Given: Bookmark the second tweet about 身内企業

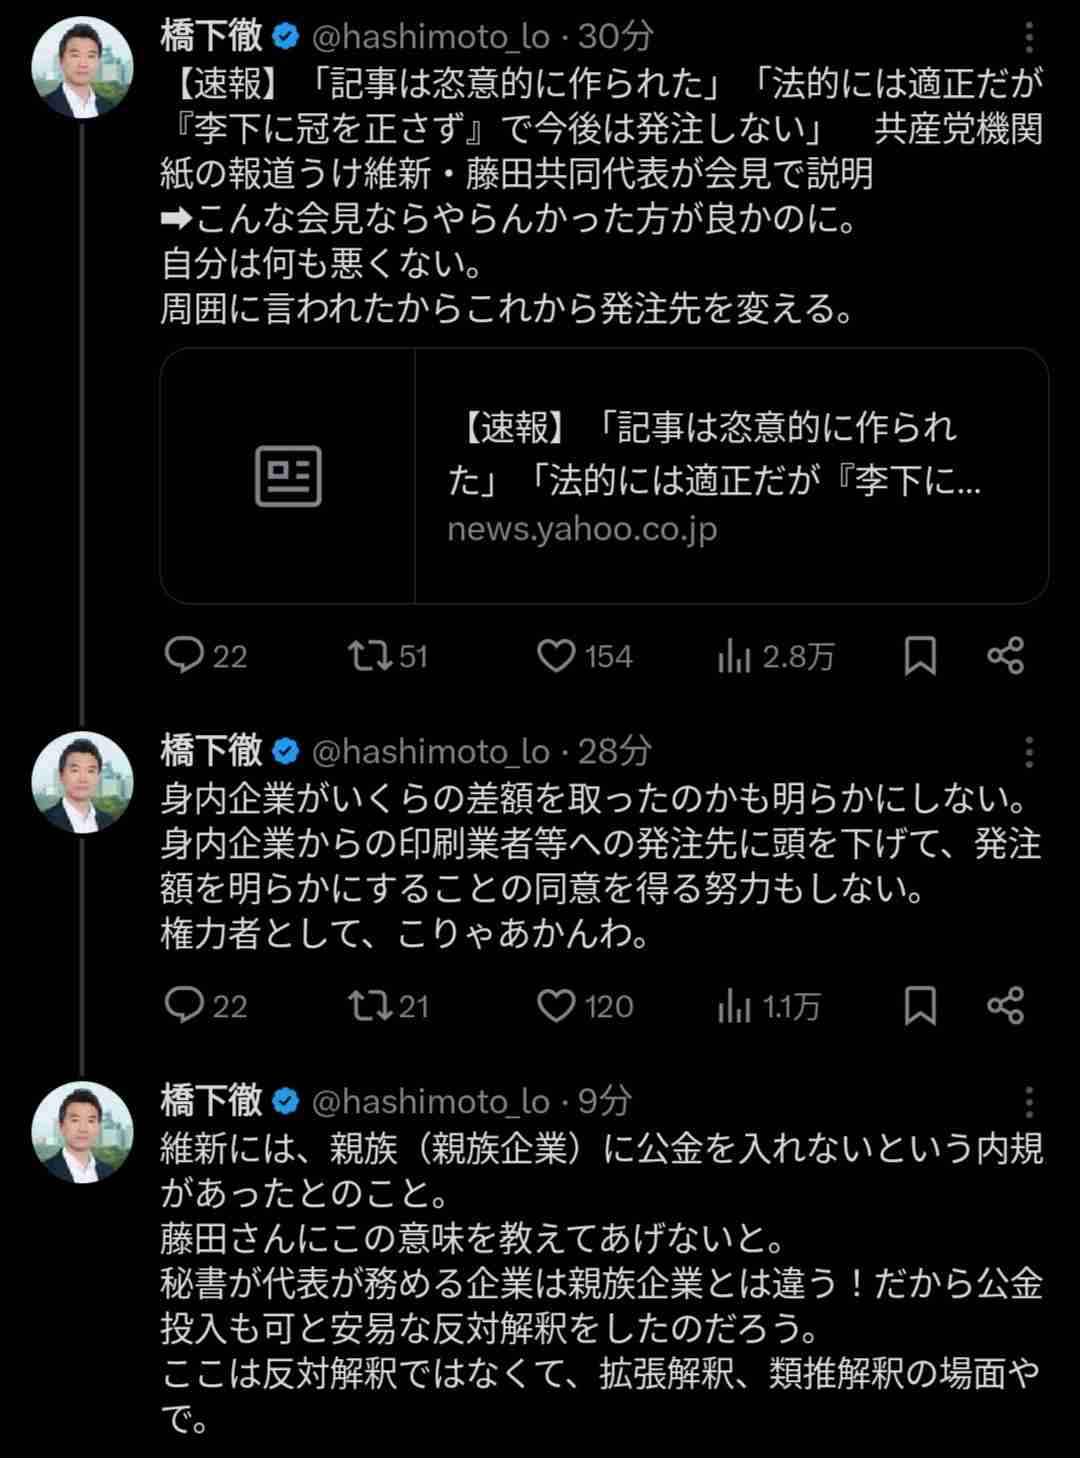Looking at the screenshot, I should coord(920,1006).
